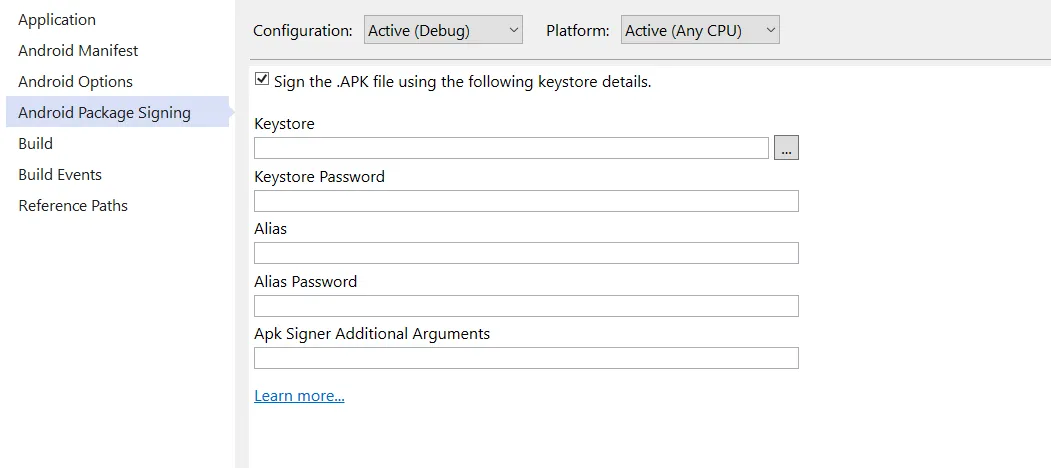Viewport: 1051px width, 468px height.
Task: Open the Build Events tab
Action: click(x=60, y=175)
